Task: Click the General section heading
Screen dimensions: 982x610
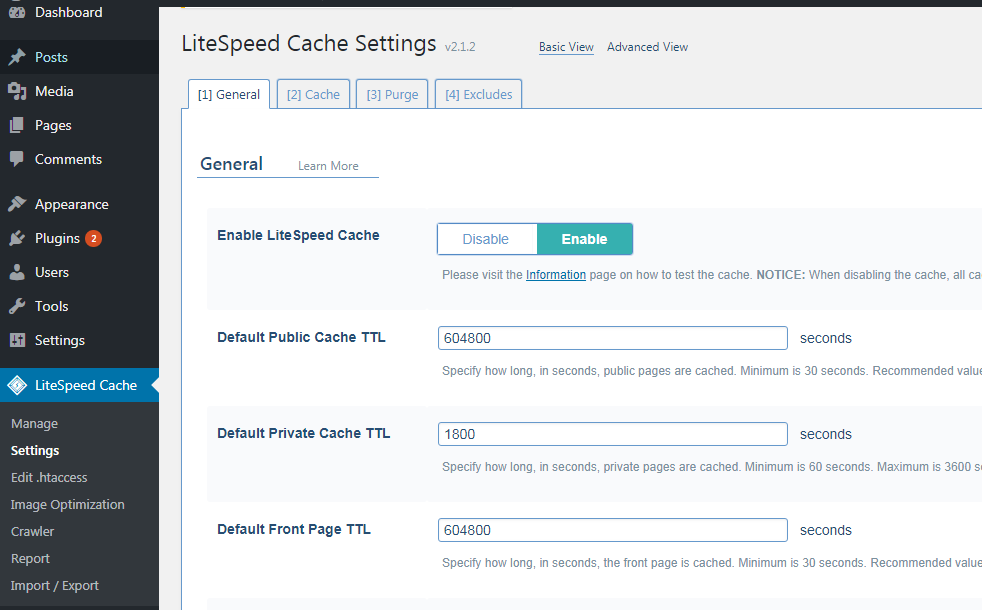Action: pyautogui.click(x=232, y=164)
